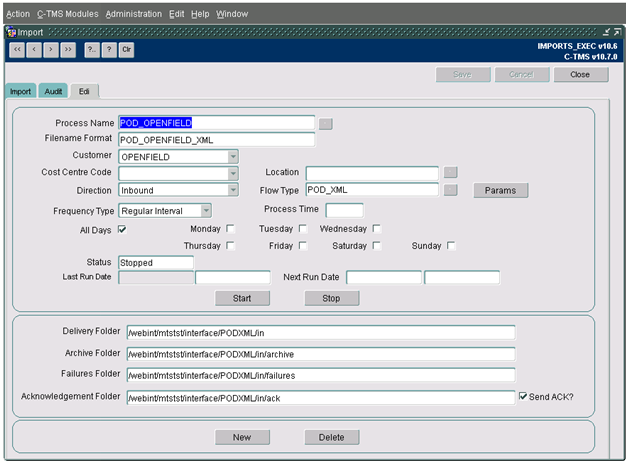Click the Delete button
This screenshot has height=463, width=626.
[x=332, y=437]
